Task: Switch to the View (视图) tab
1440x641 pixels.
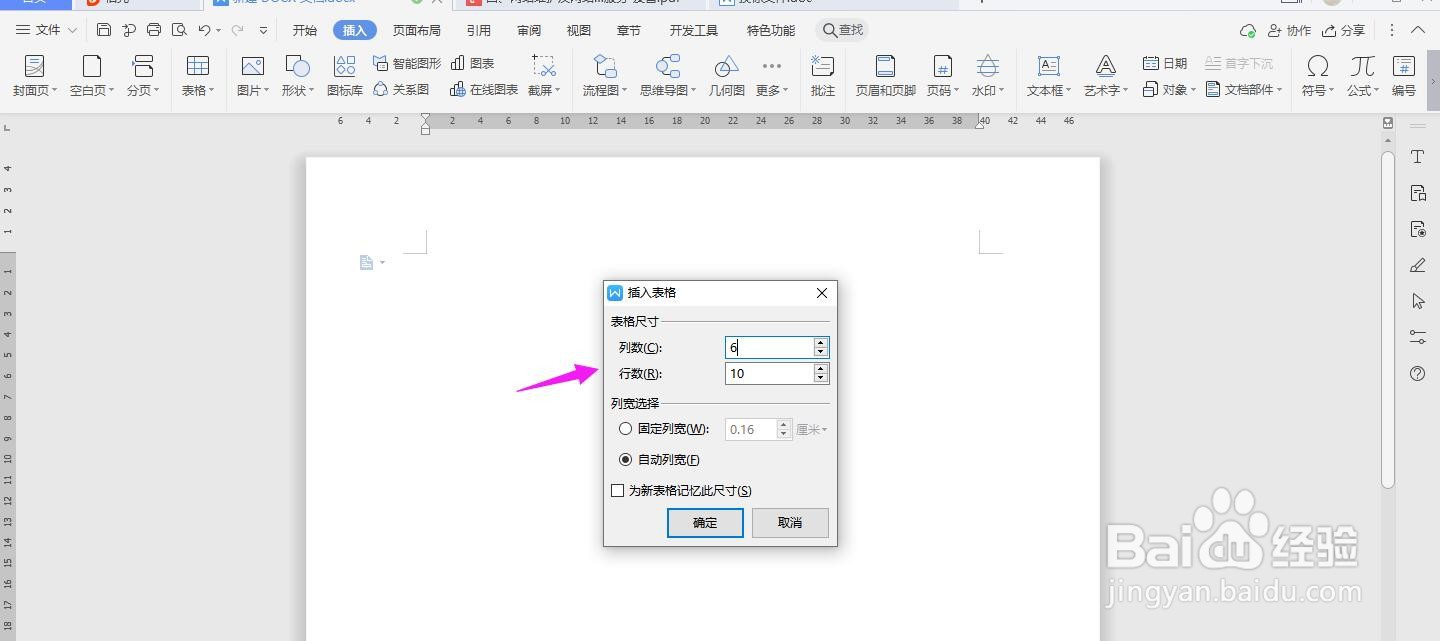Action: 579,30
